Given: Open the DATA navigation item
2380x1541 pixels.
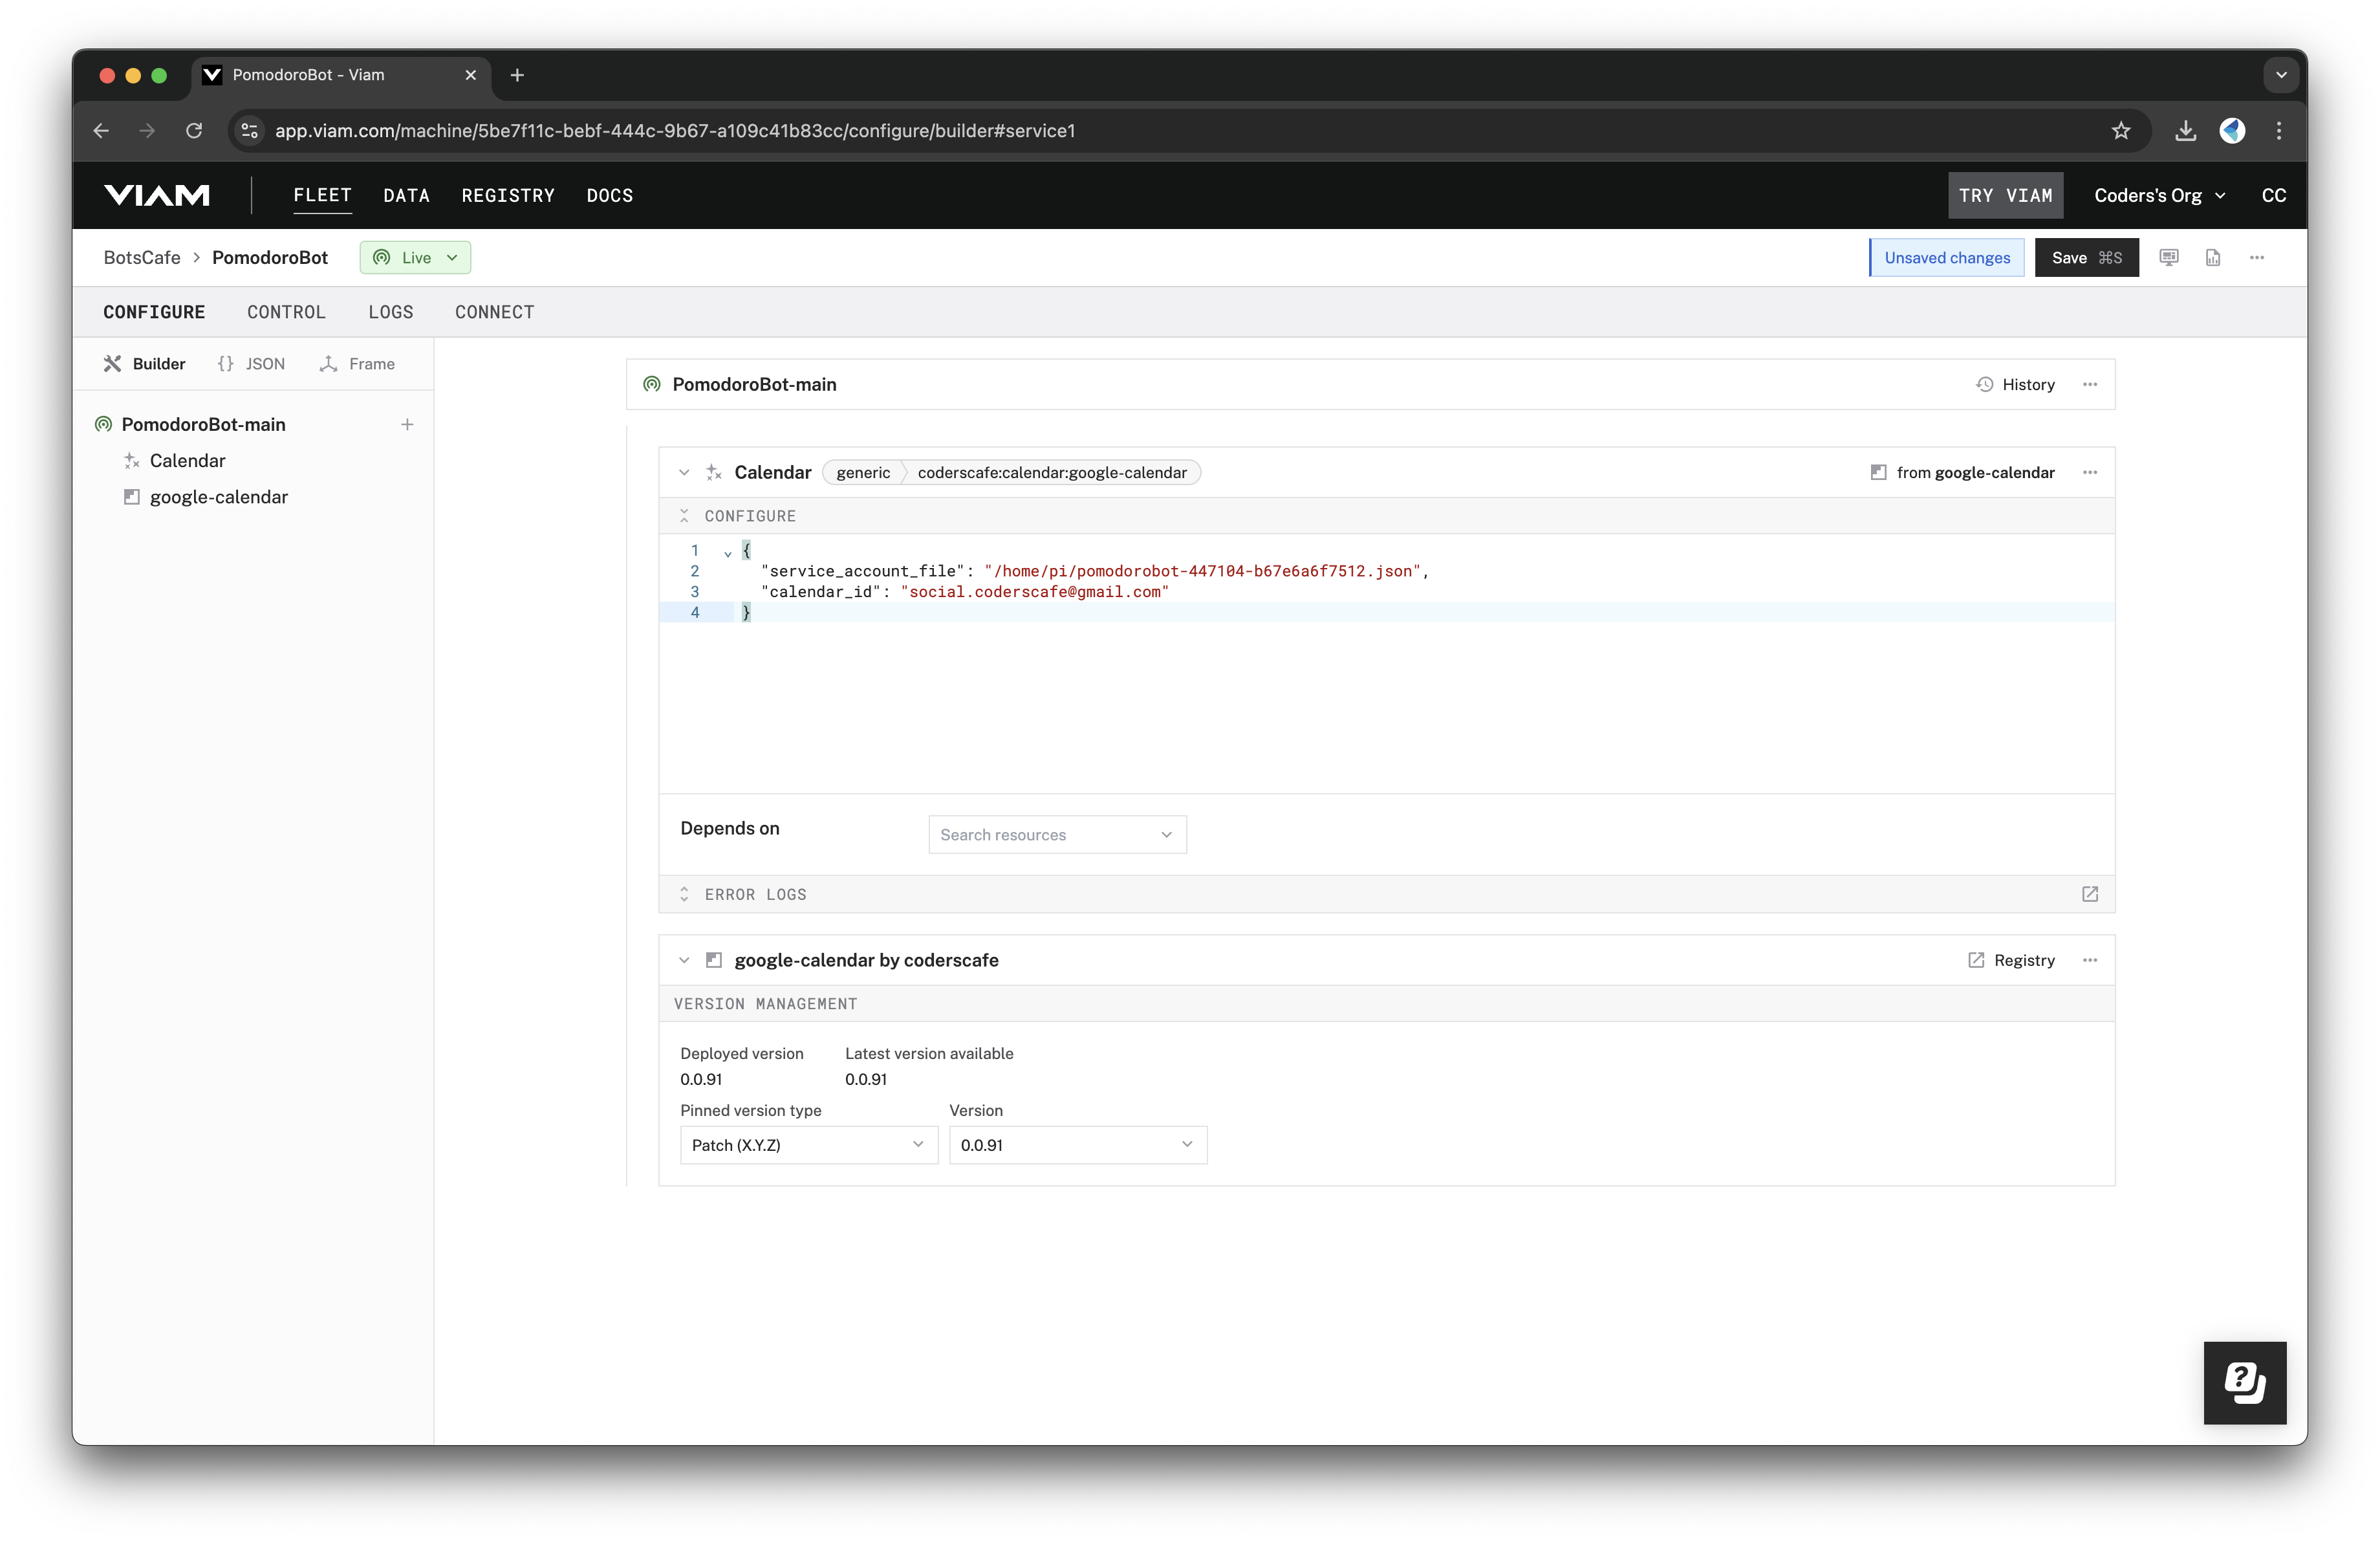Looking at the screenshot, I should click(x=406, y=195).
